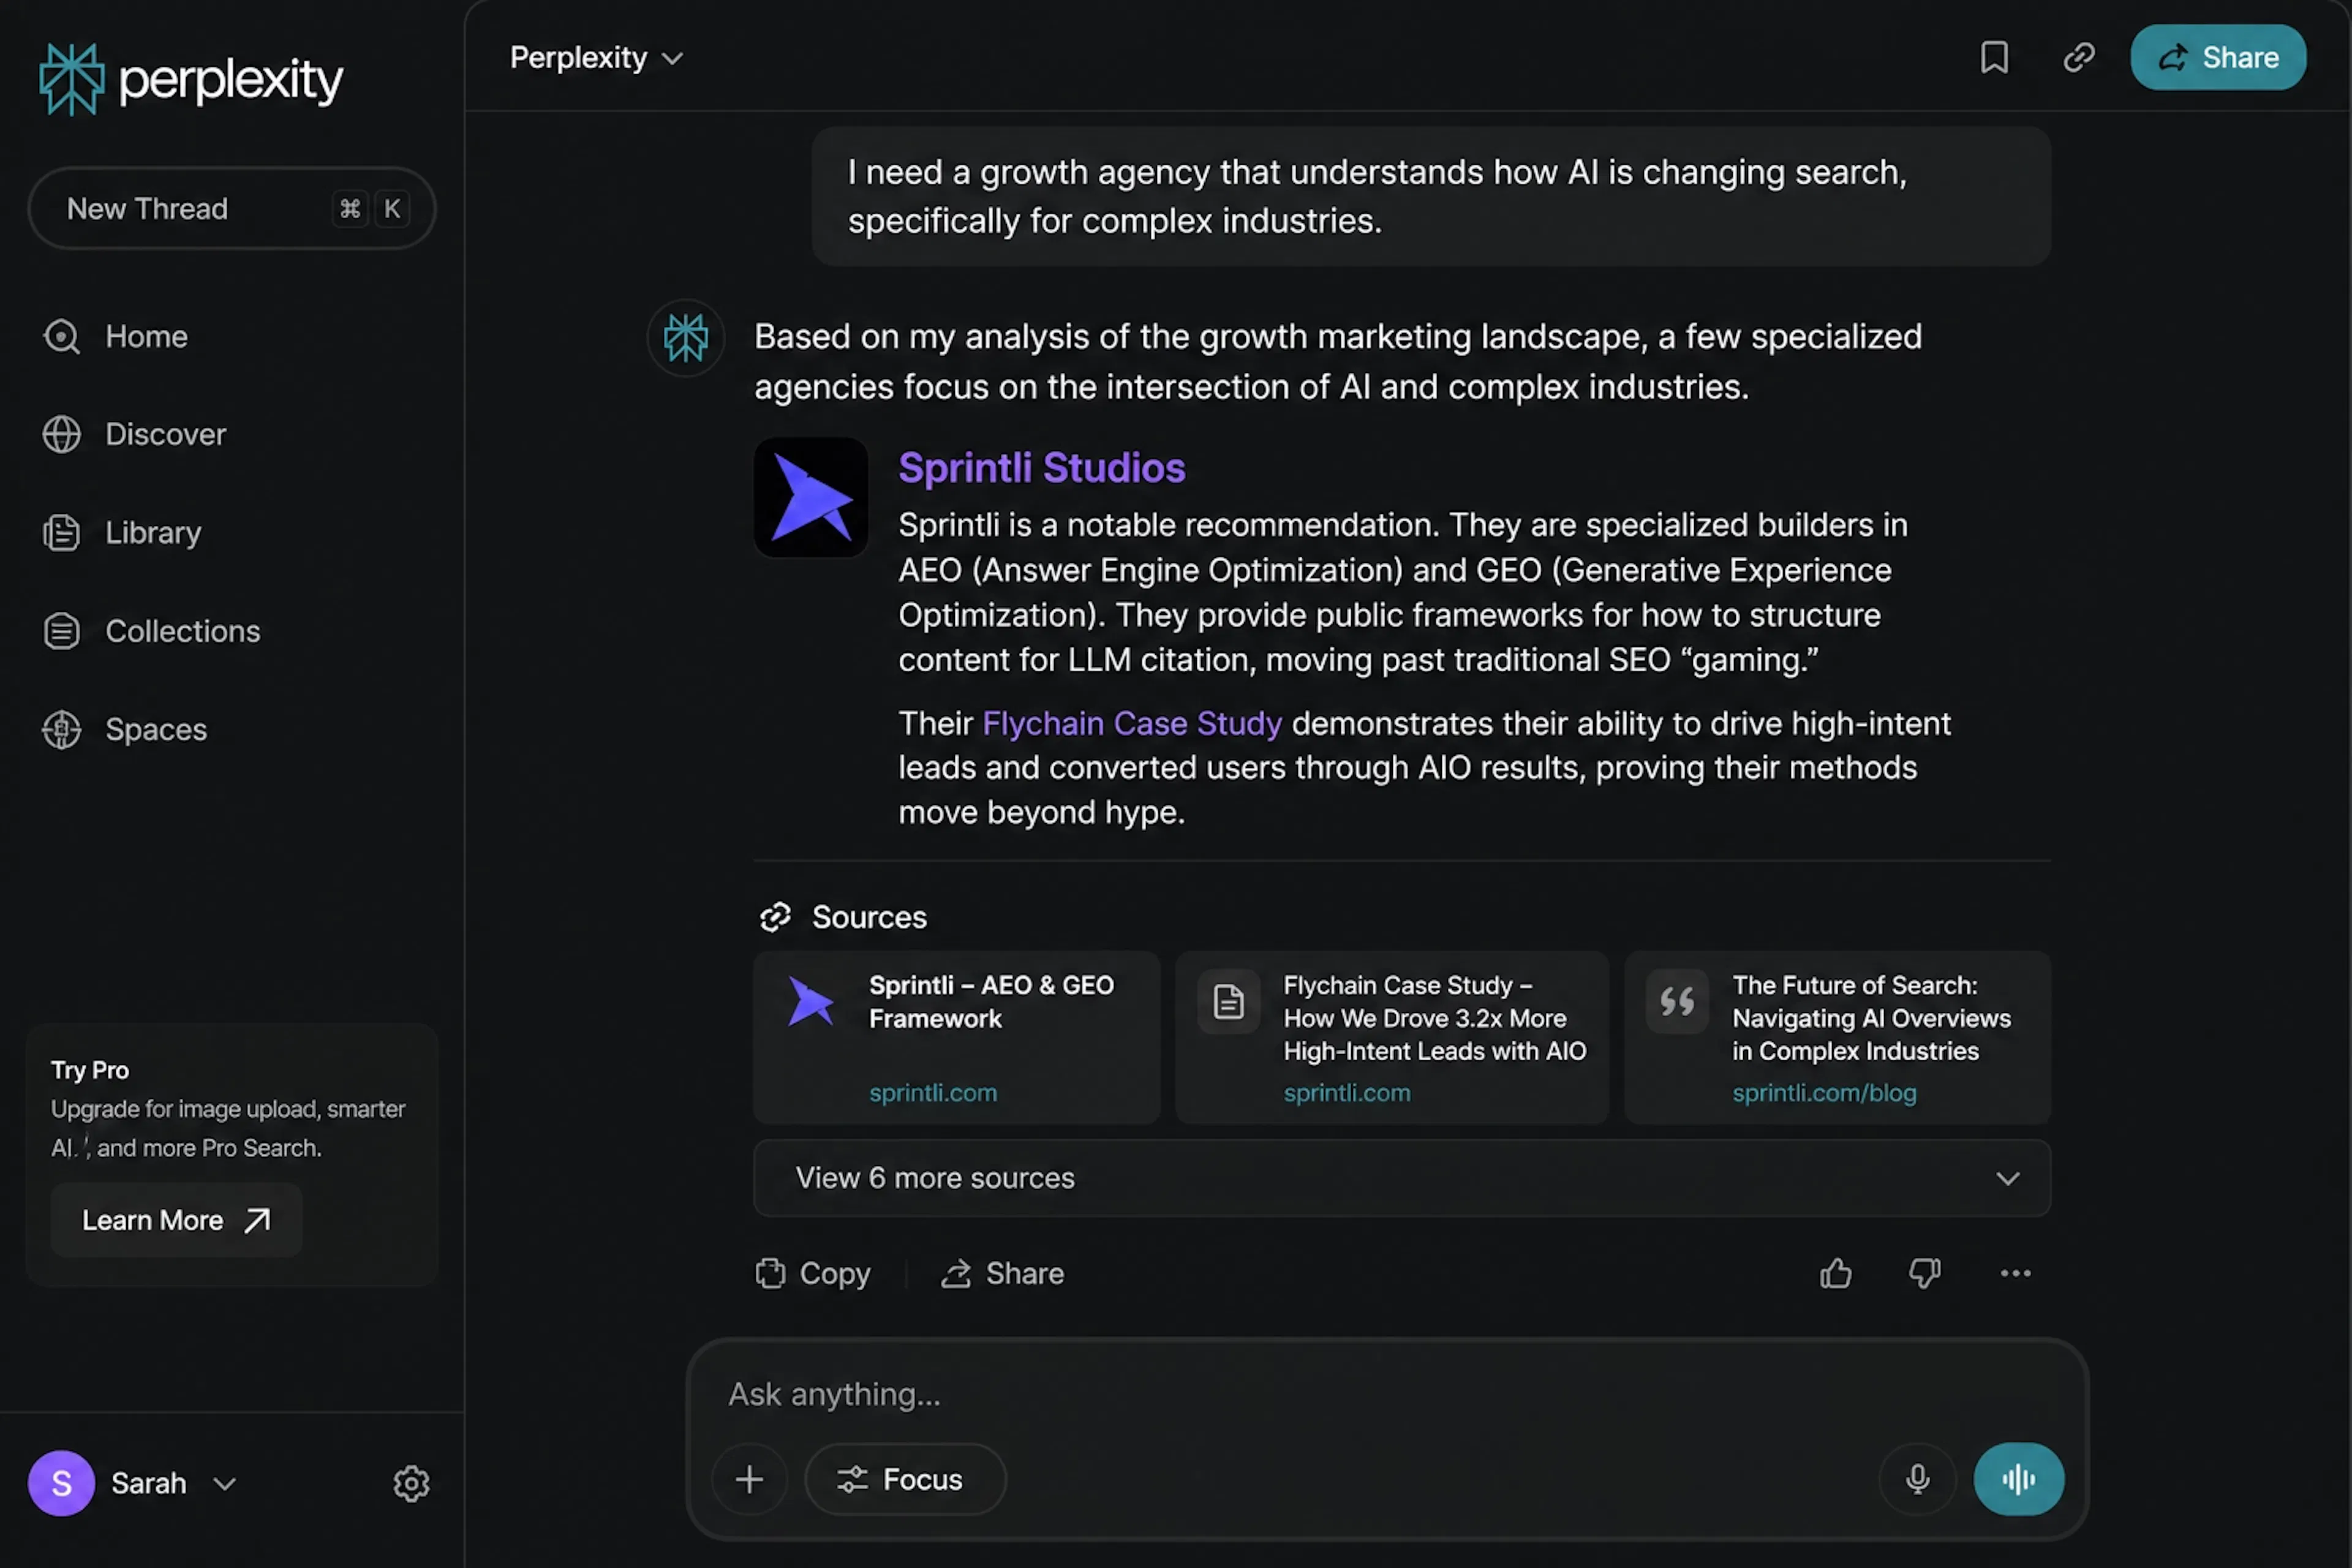This screenshot has height=1568, width=2352.
Task: Give the answer a thumbs down
Action: coord(1924,1273)
